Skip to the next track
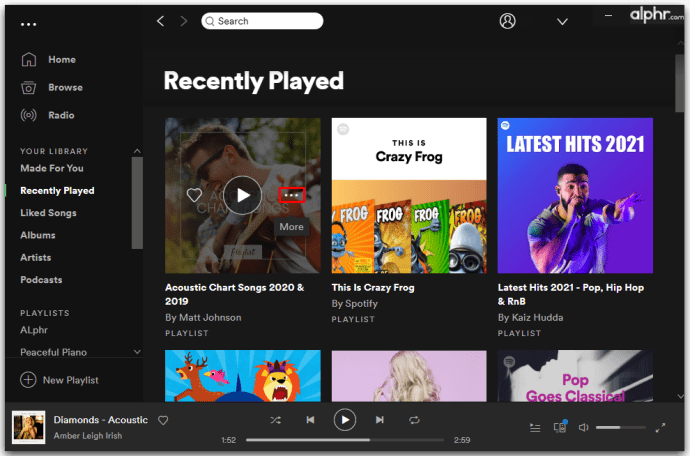 380,420
